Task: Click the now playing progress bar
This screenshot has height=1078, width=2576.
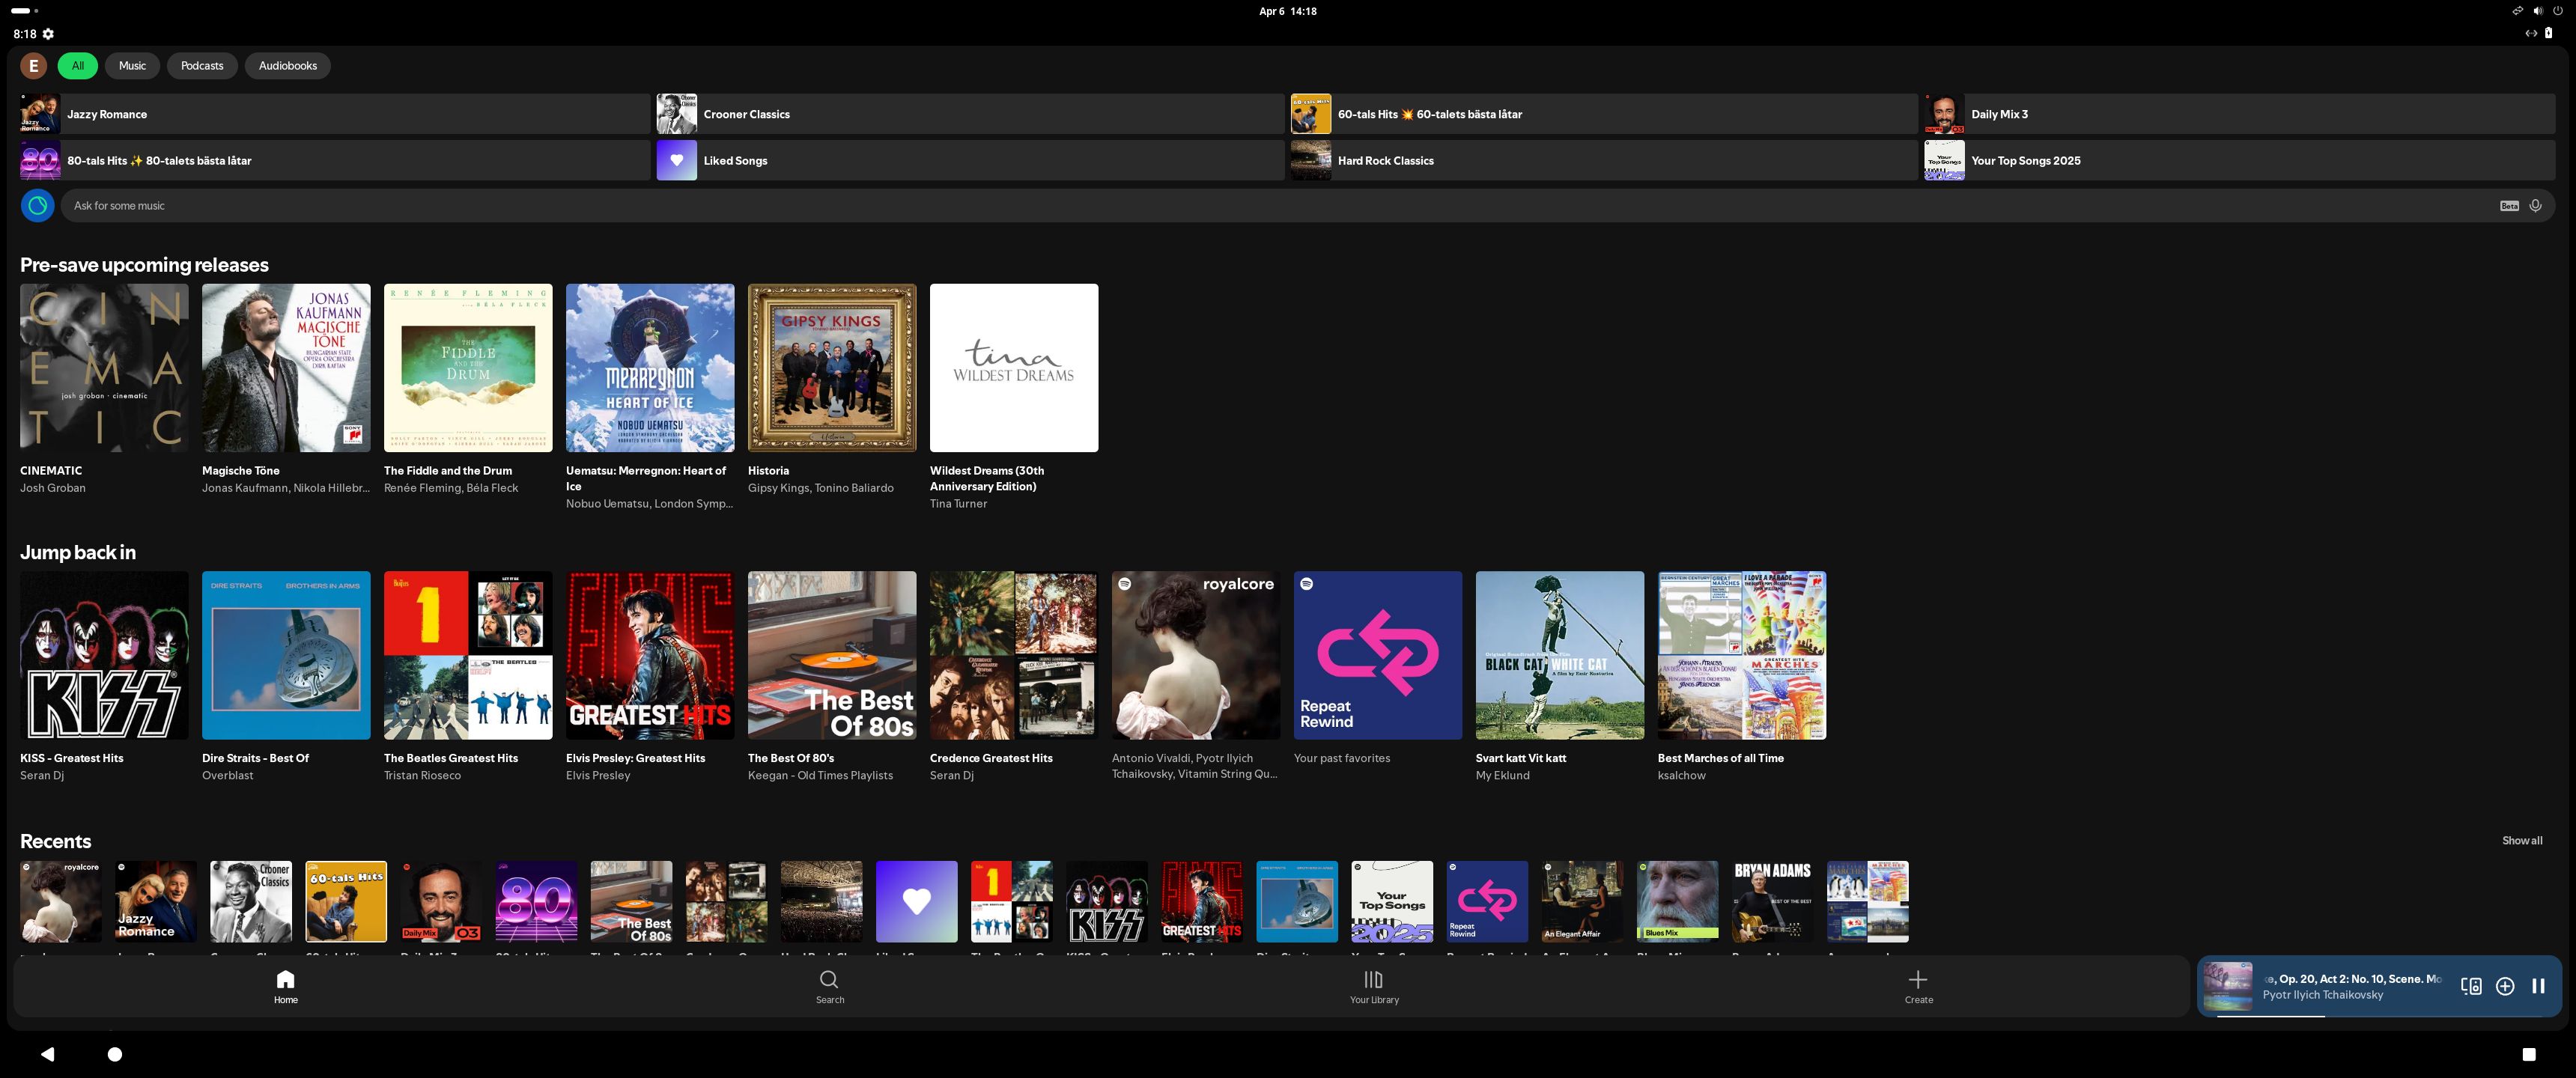Action: coord(2380,1016)
